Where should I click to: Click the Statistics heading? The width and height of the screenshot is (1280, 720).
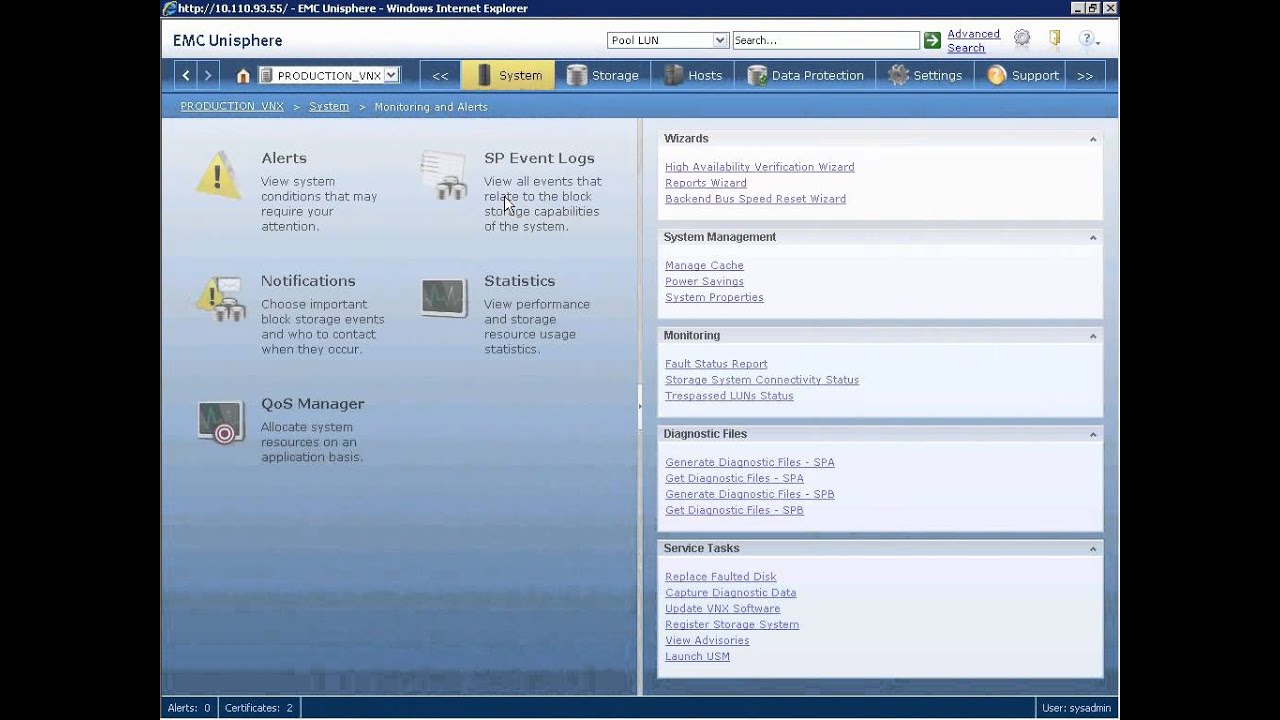[519, 281]
